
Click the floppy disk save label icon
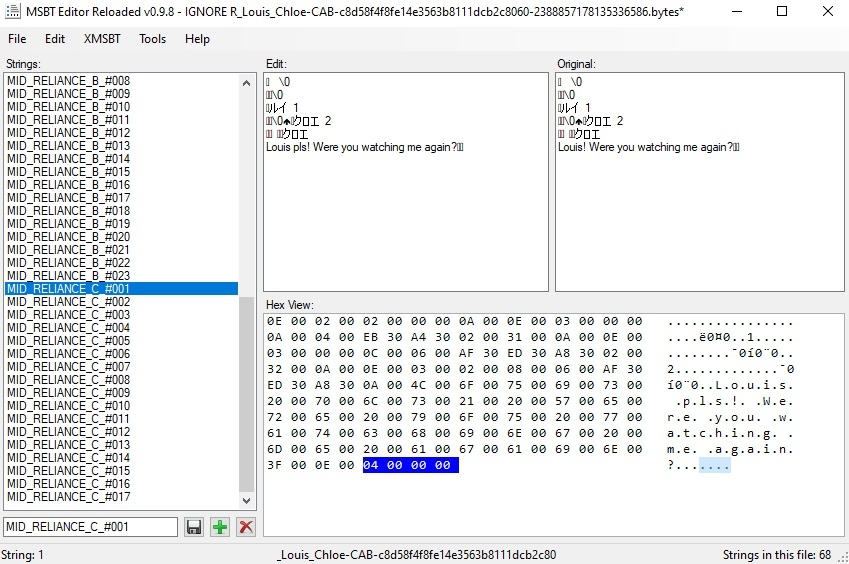click(194, 527)
